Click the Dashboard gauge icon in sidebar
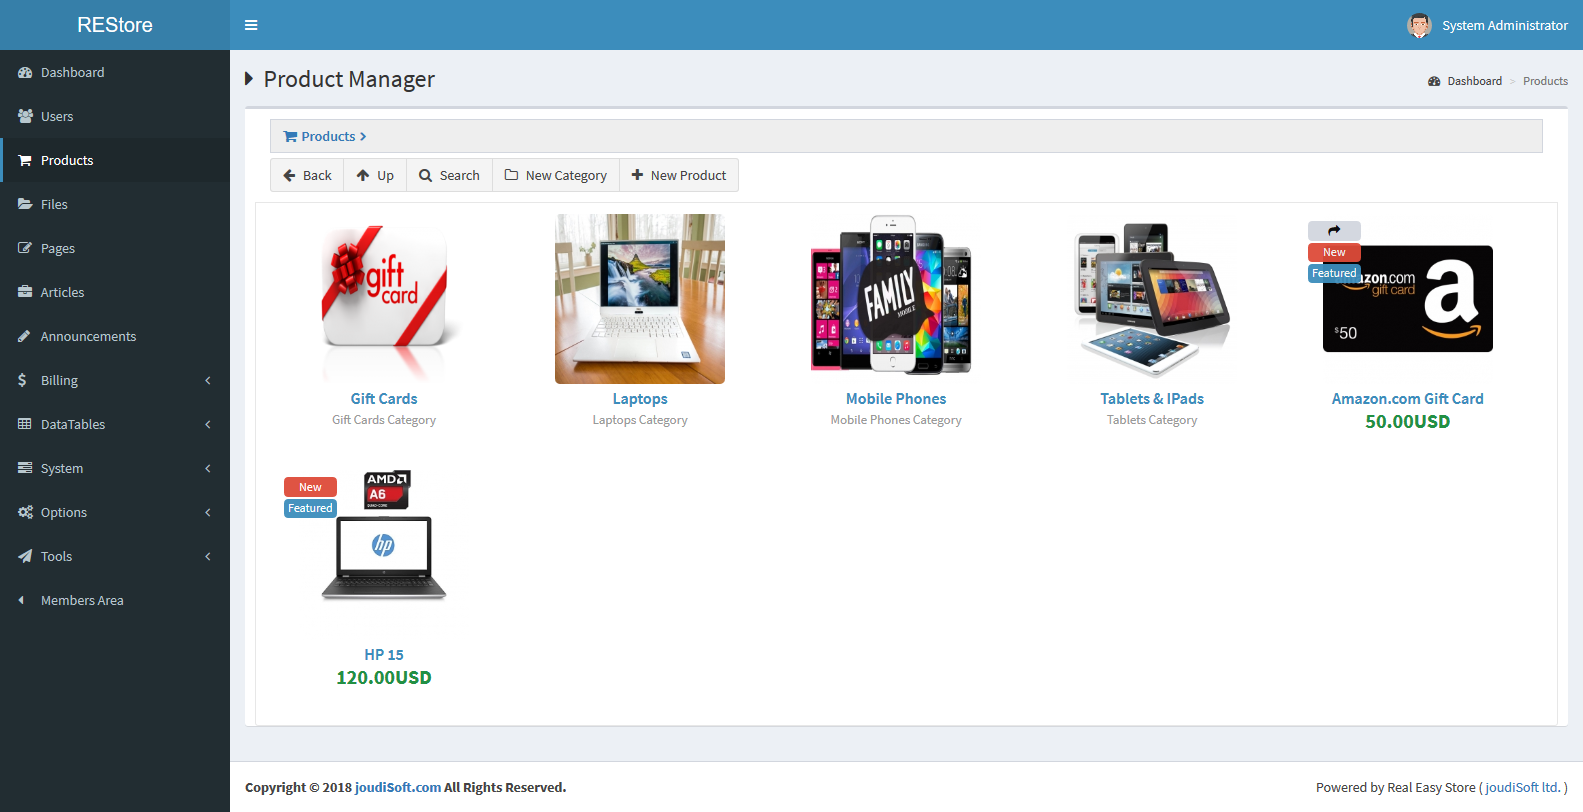The image size is (1583, 812). click(25, 72)
